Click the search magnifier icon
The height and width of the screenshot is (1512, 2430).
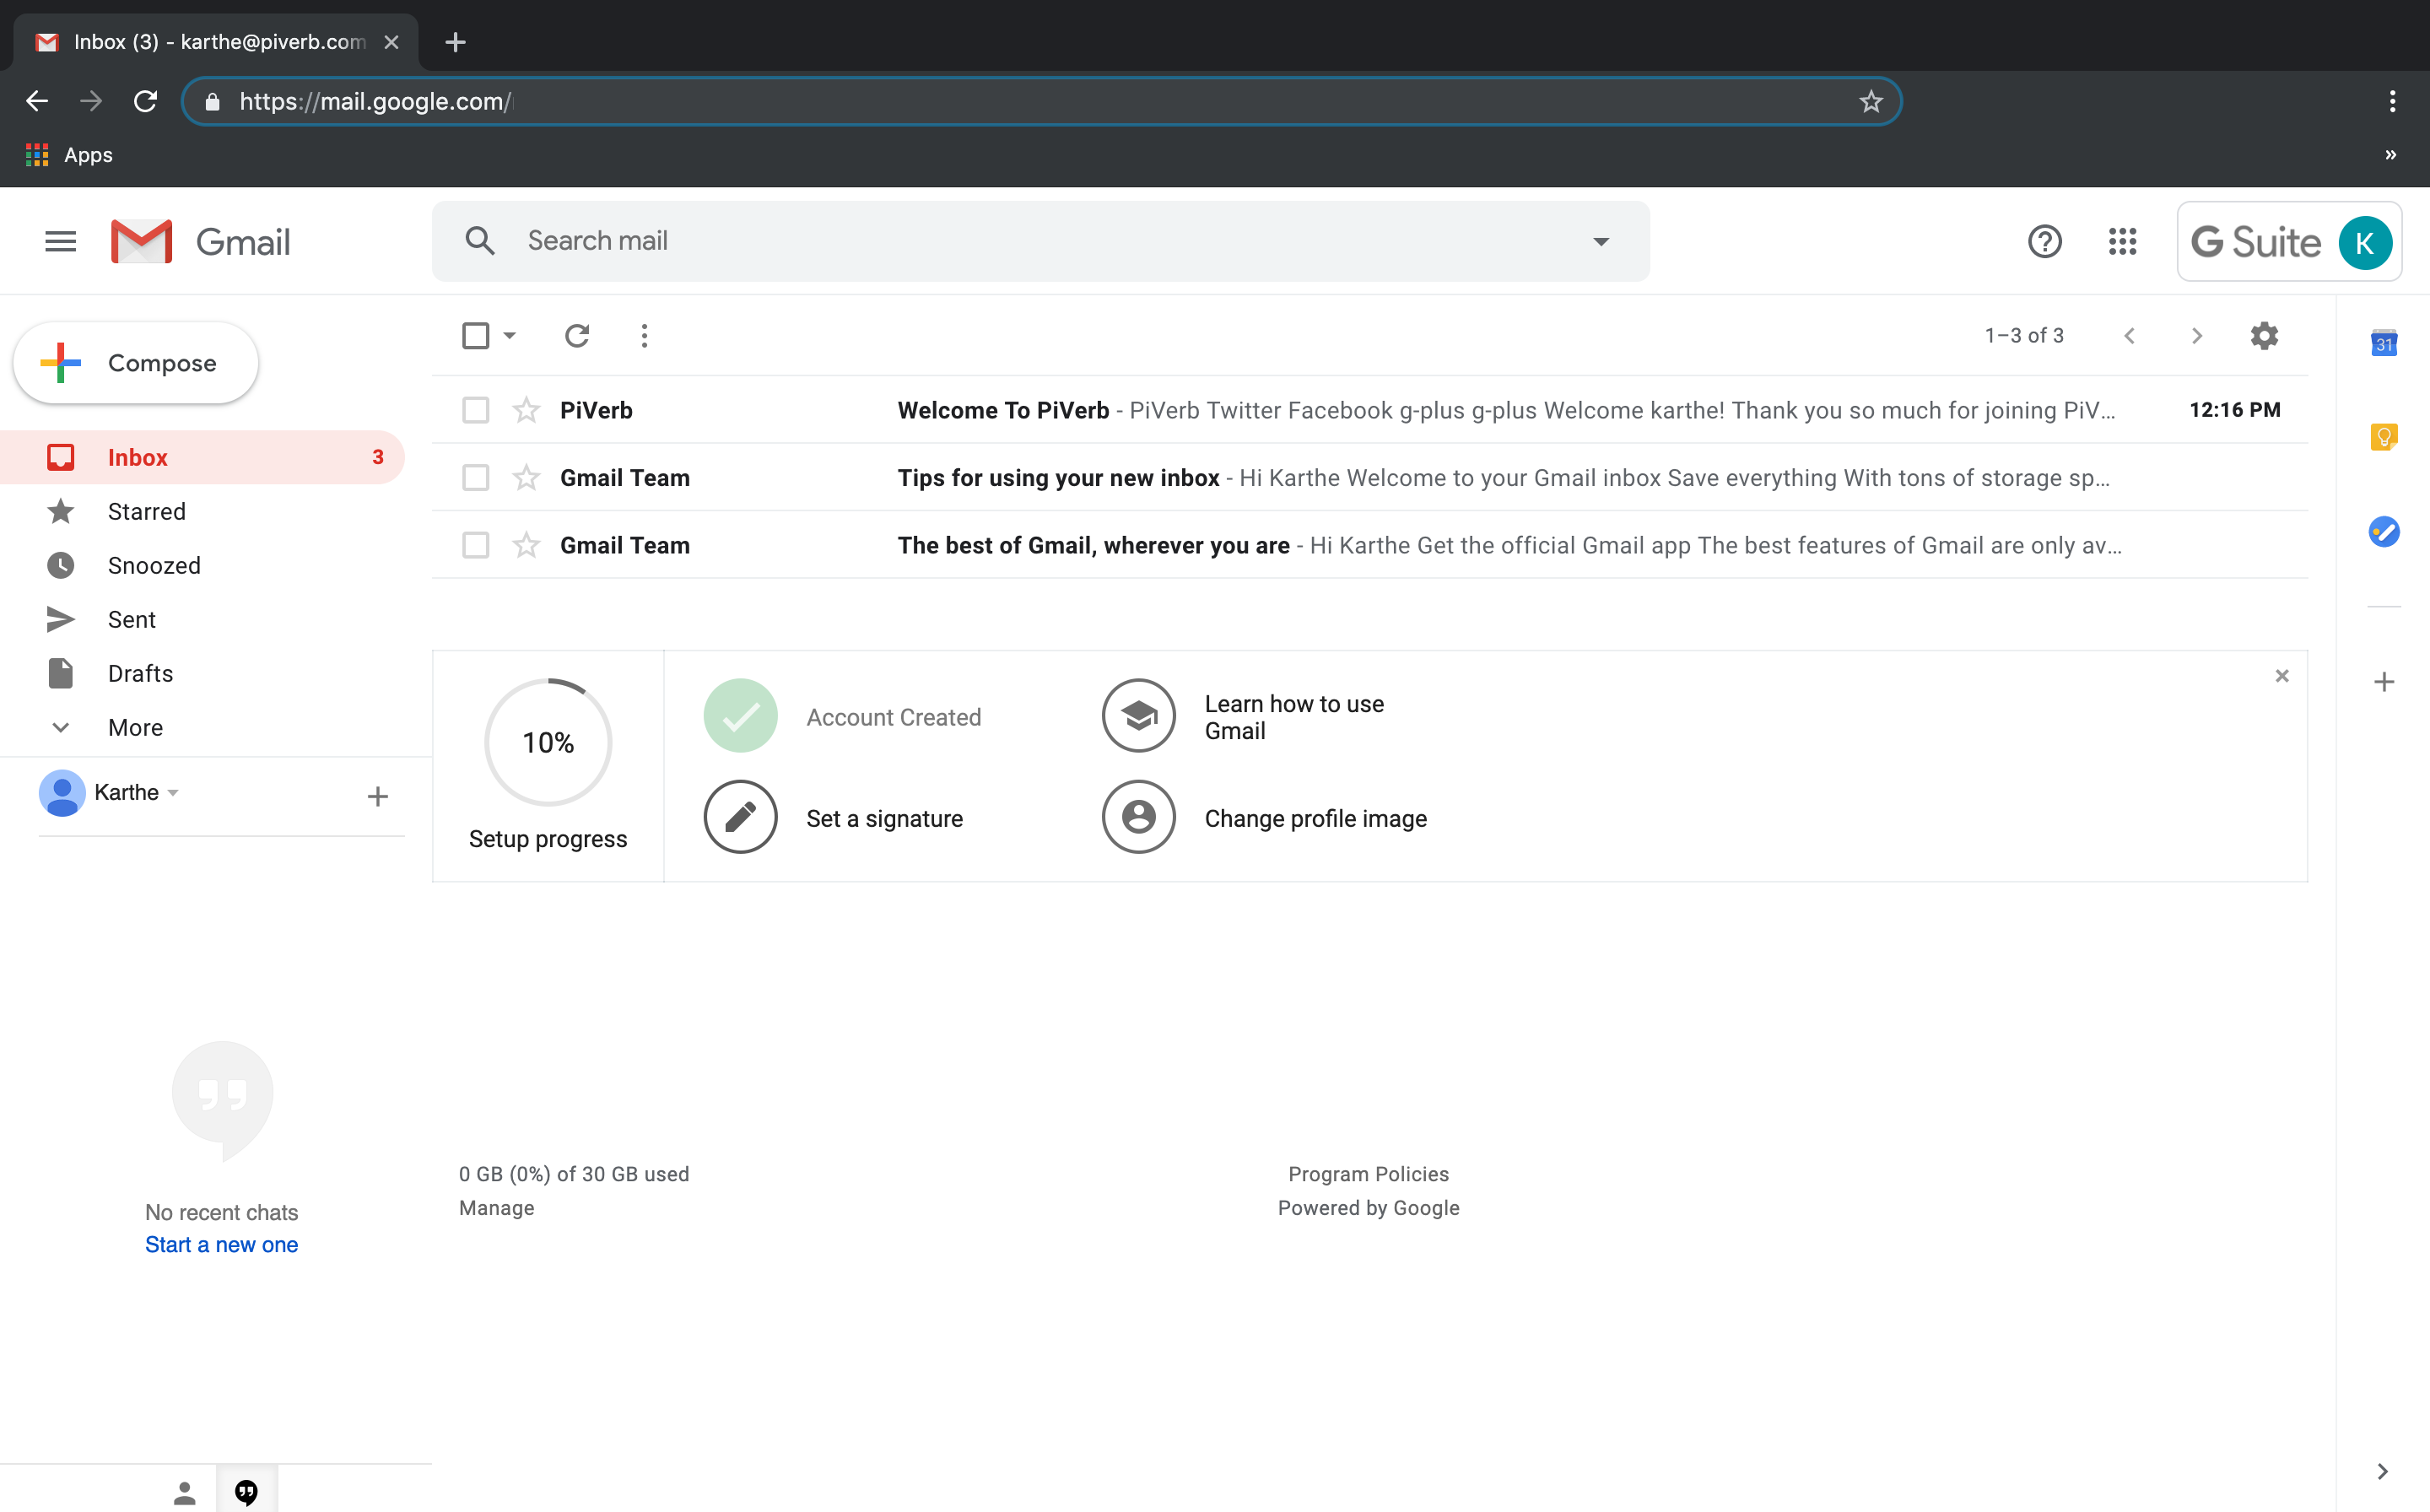click(480, 241)
